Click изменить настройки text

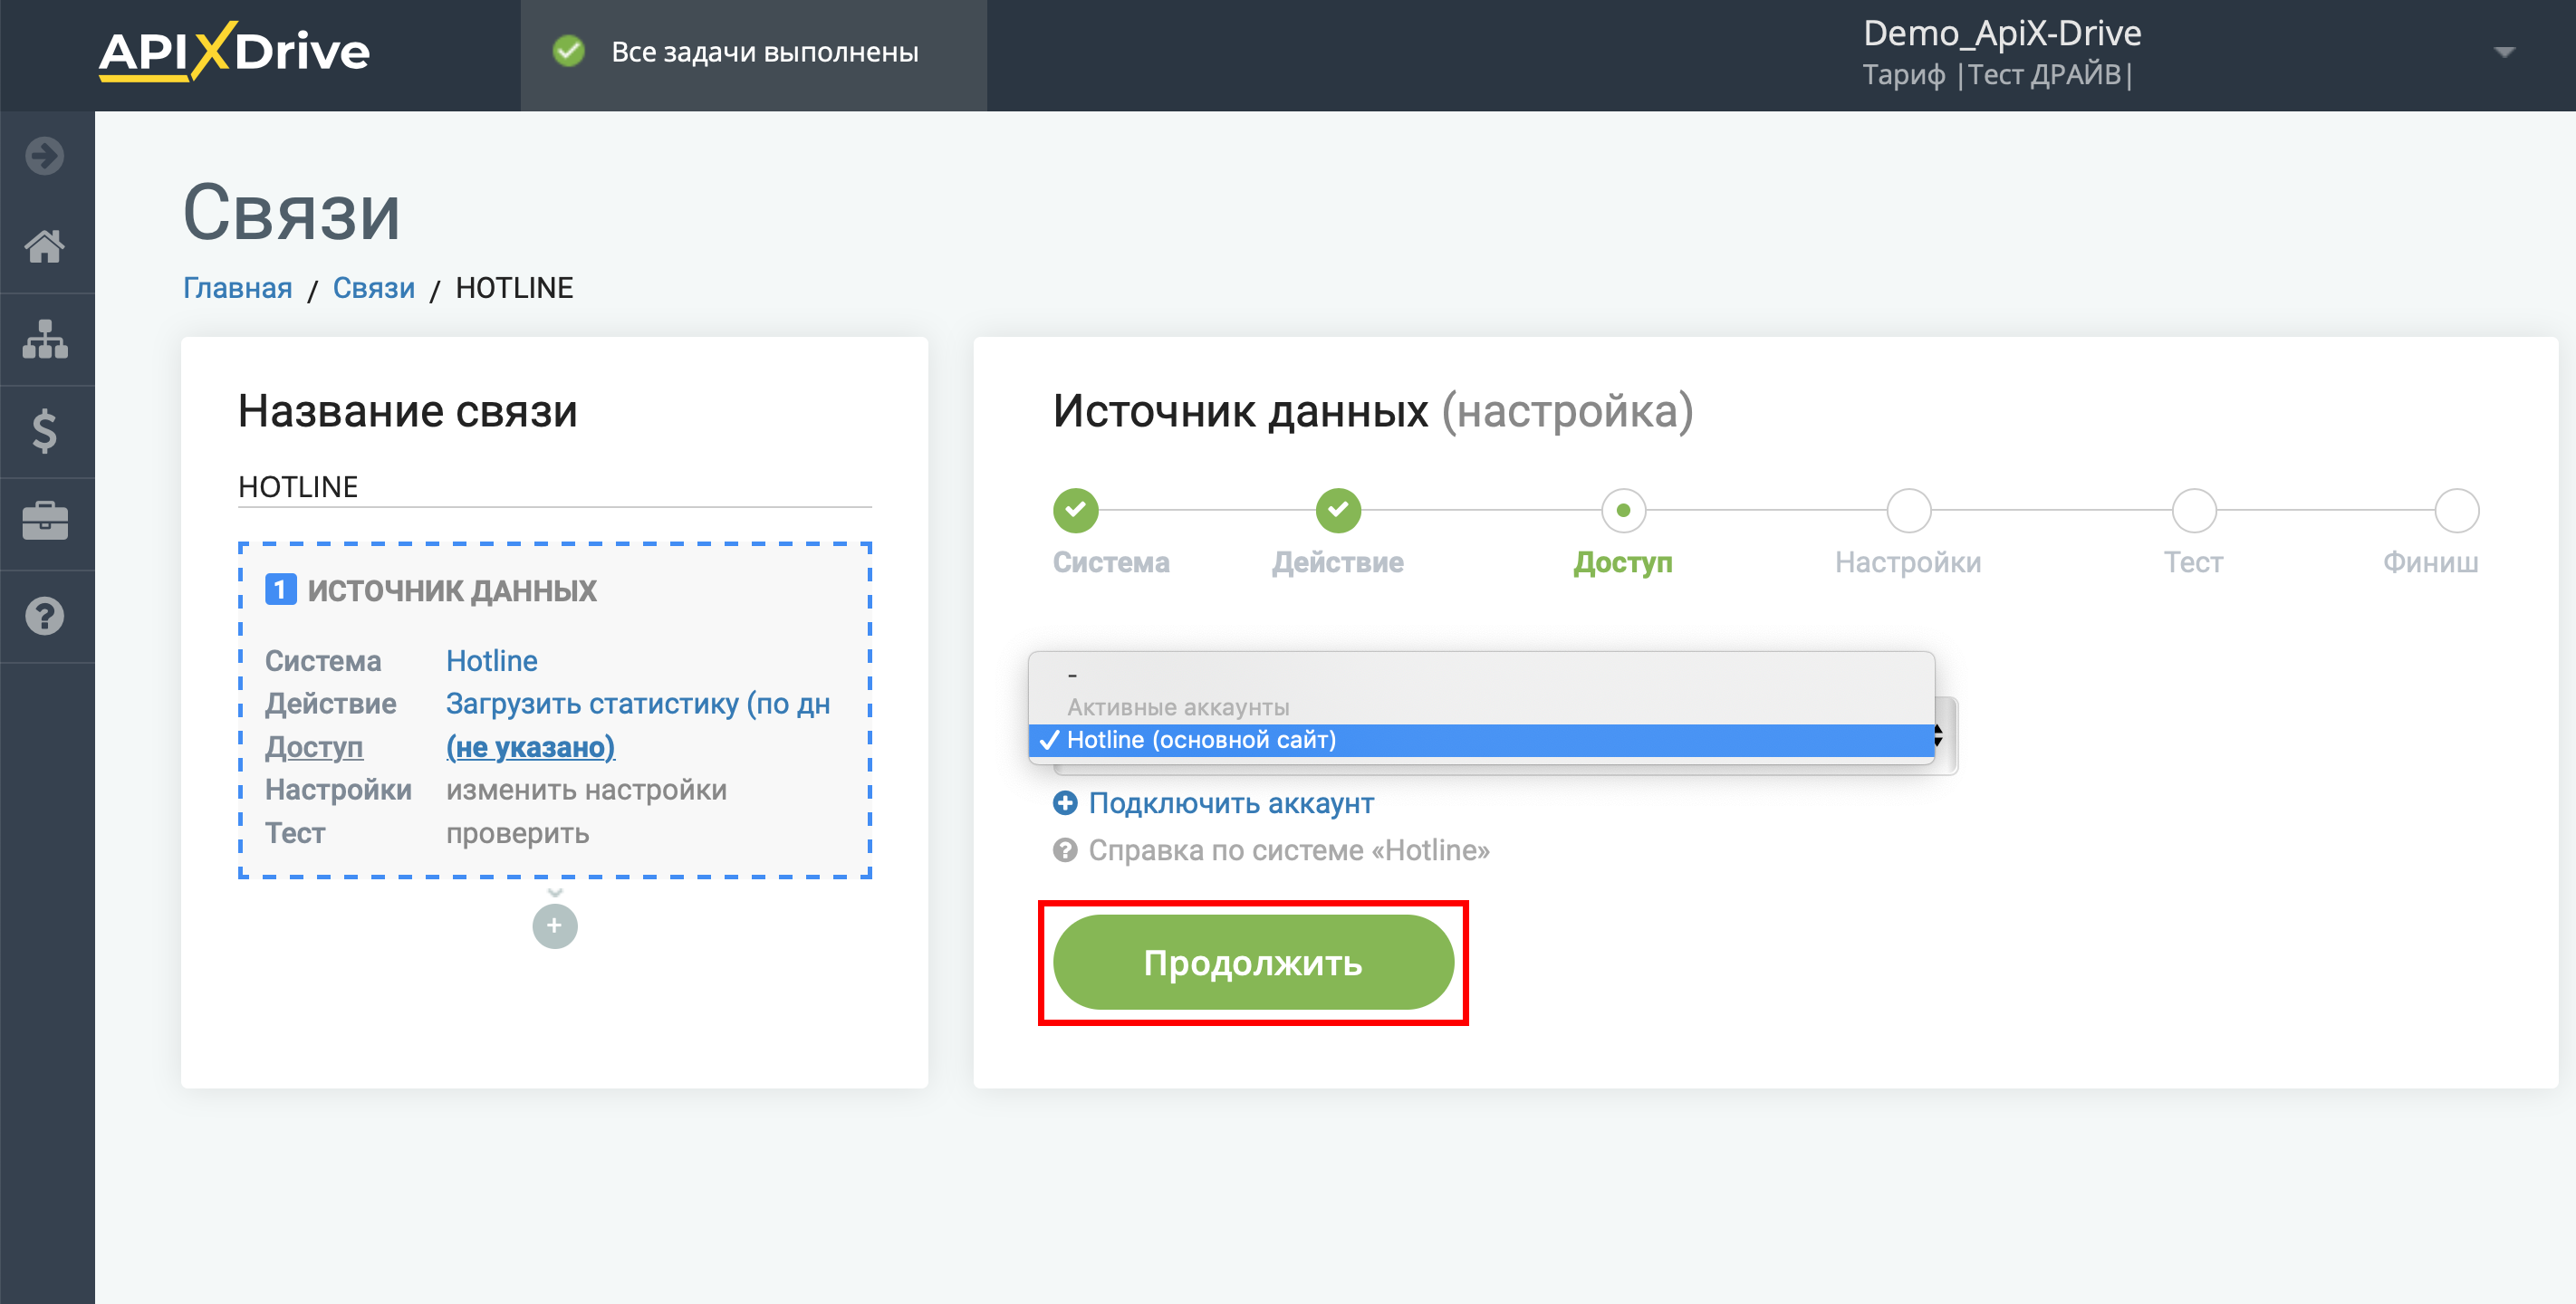click(x=586, y=790)
